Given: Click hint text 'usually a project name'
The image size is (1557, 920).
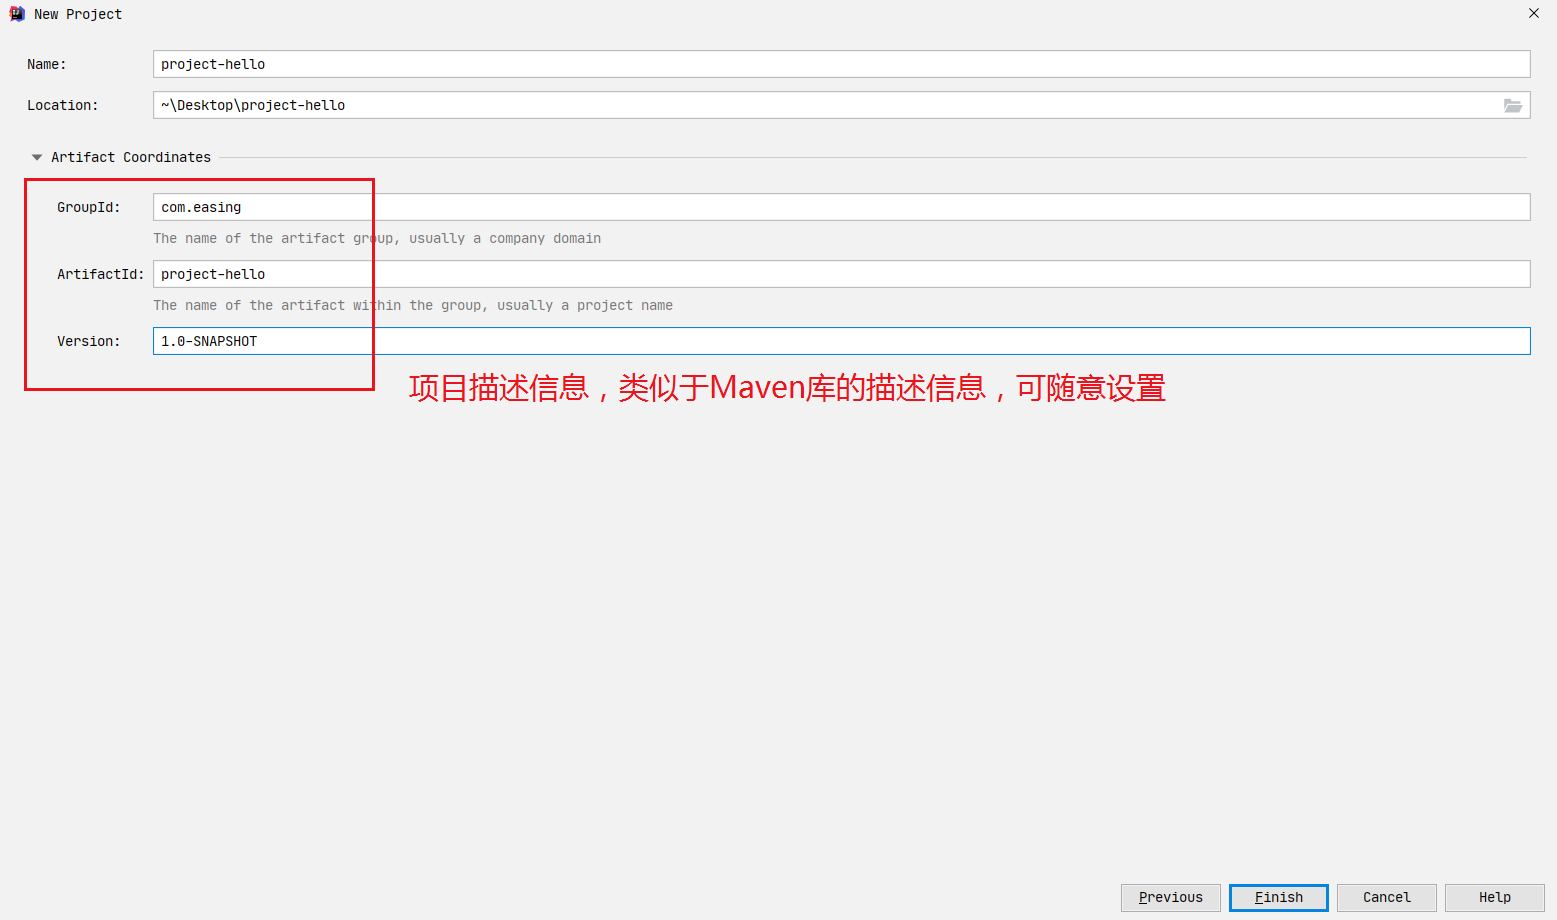Looking at the screenshot, I should (585, 305).
